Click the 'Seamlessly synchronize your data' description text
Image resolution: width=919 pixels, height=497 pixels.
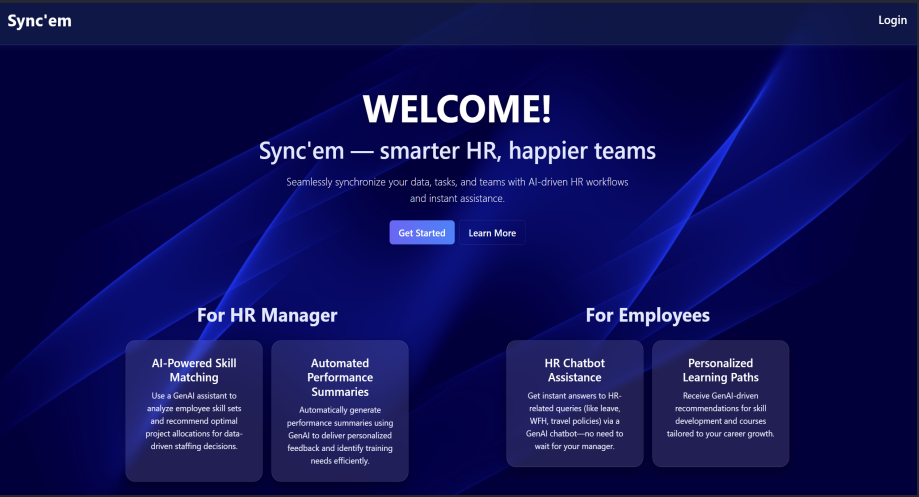coord(457,190)
